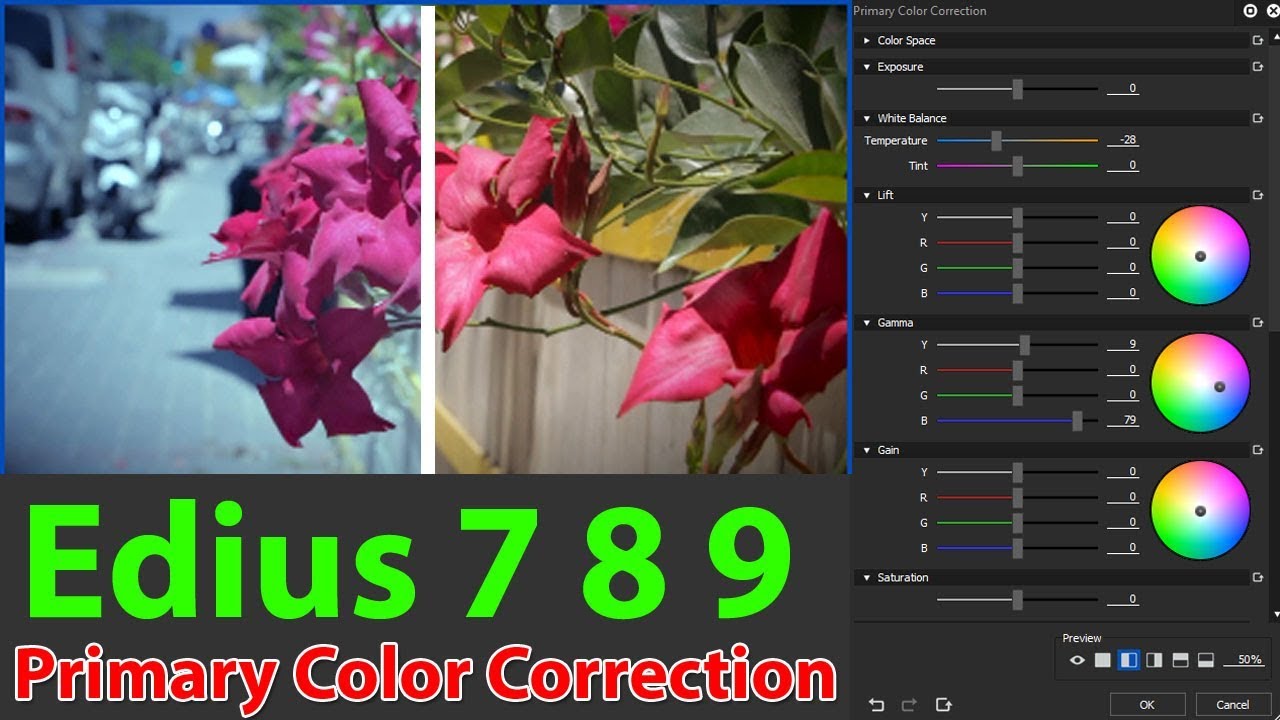Click the Exposure value field
Screen dimensions: 1280x720
[x=1124, y=89]
